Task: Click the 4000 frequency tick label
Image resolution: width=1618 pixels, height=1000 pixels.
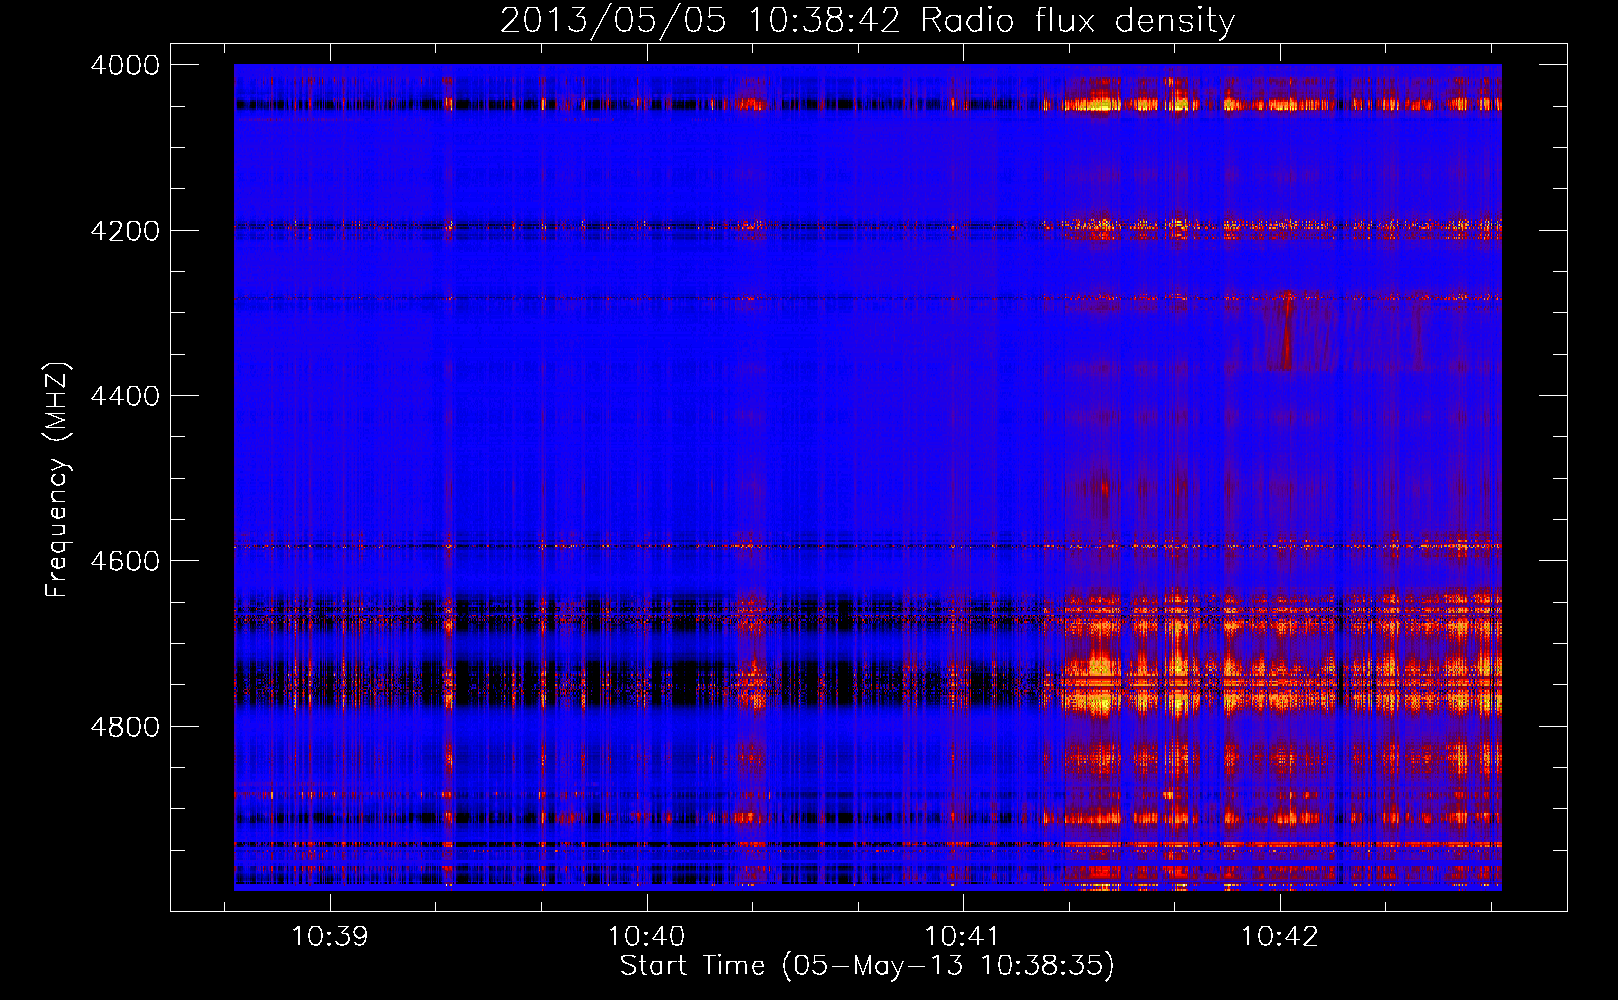Action: 125,65
